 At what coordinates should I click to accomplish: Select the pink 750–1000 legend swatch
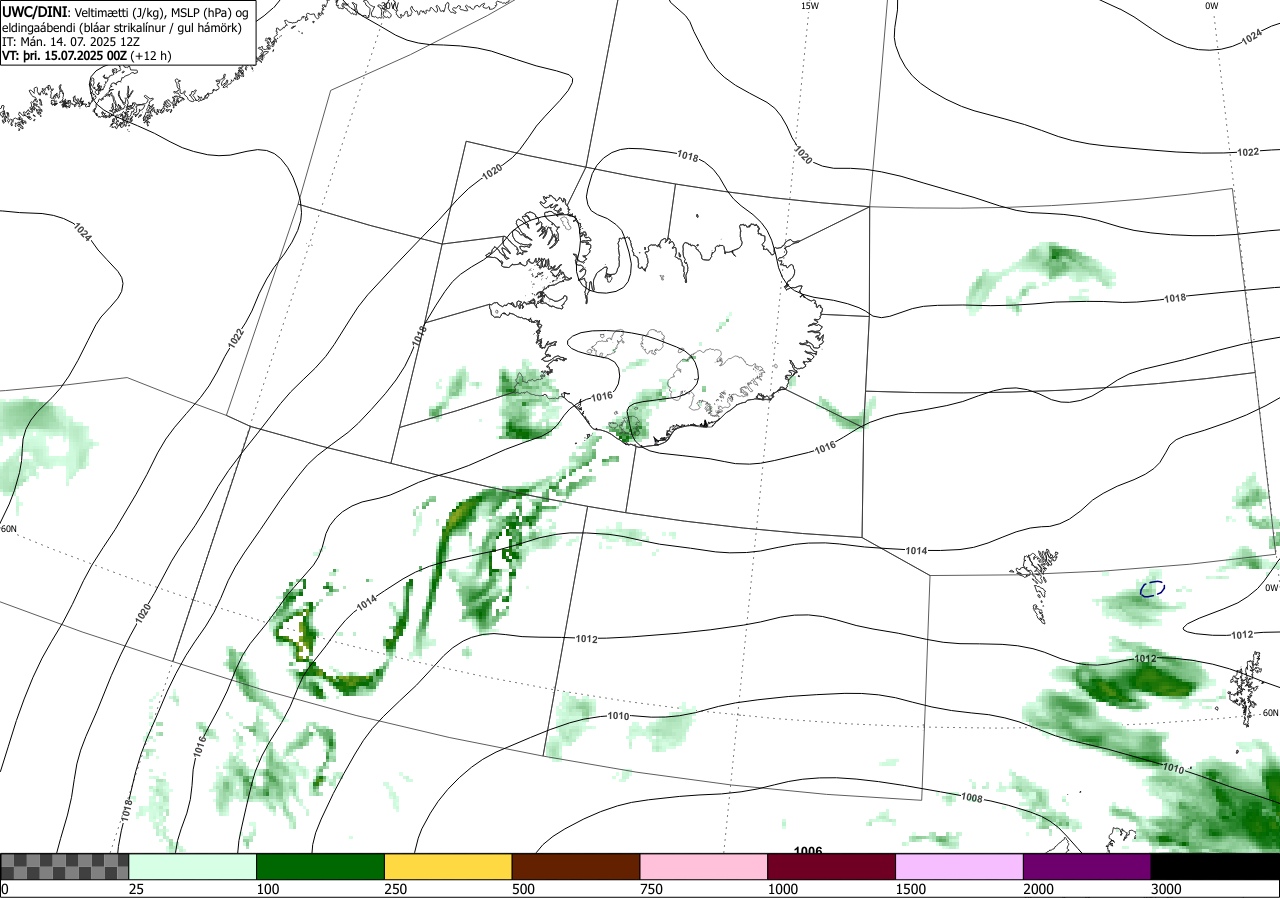click(704, 866)
